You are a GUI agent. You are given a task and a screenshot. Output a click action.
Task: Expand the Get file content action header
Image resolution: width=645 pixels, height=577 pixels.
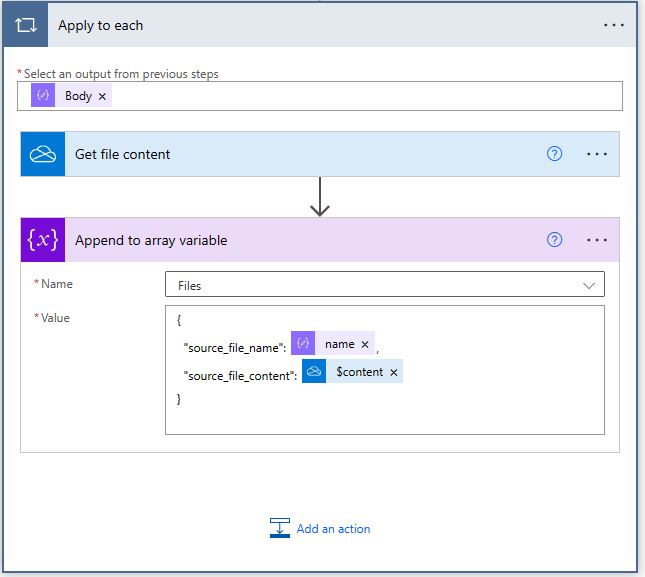point(300,154)
